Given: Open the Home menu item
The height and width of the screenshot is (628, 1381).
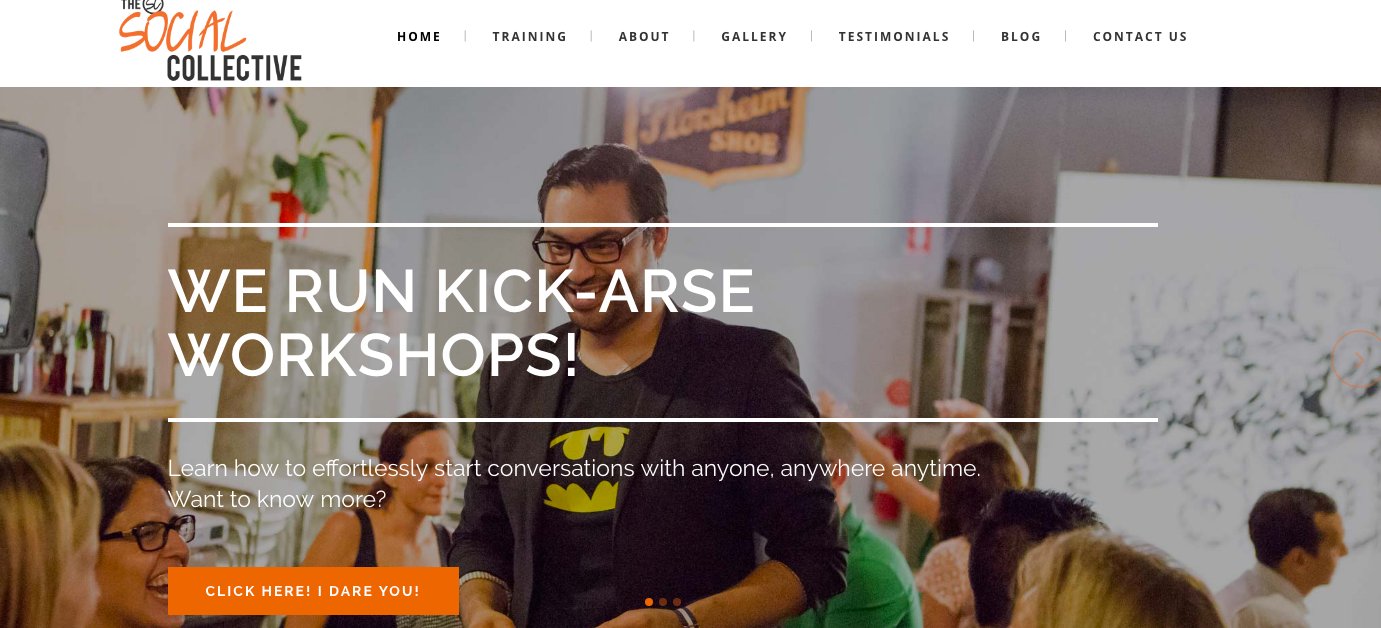Looking at the screenshot, I should tap(419, 37).
